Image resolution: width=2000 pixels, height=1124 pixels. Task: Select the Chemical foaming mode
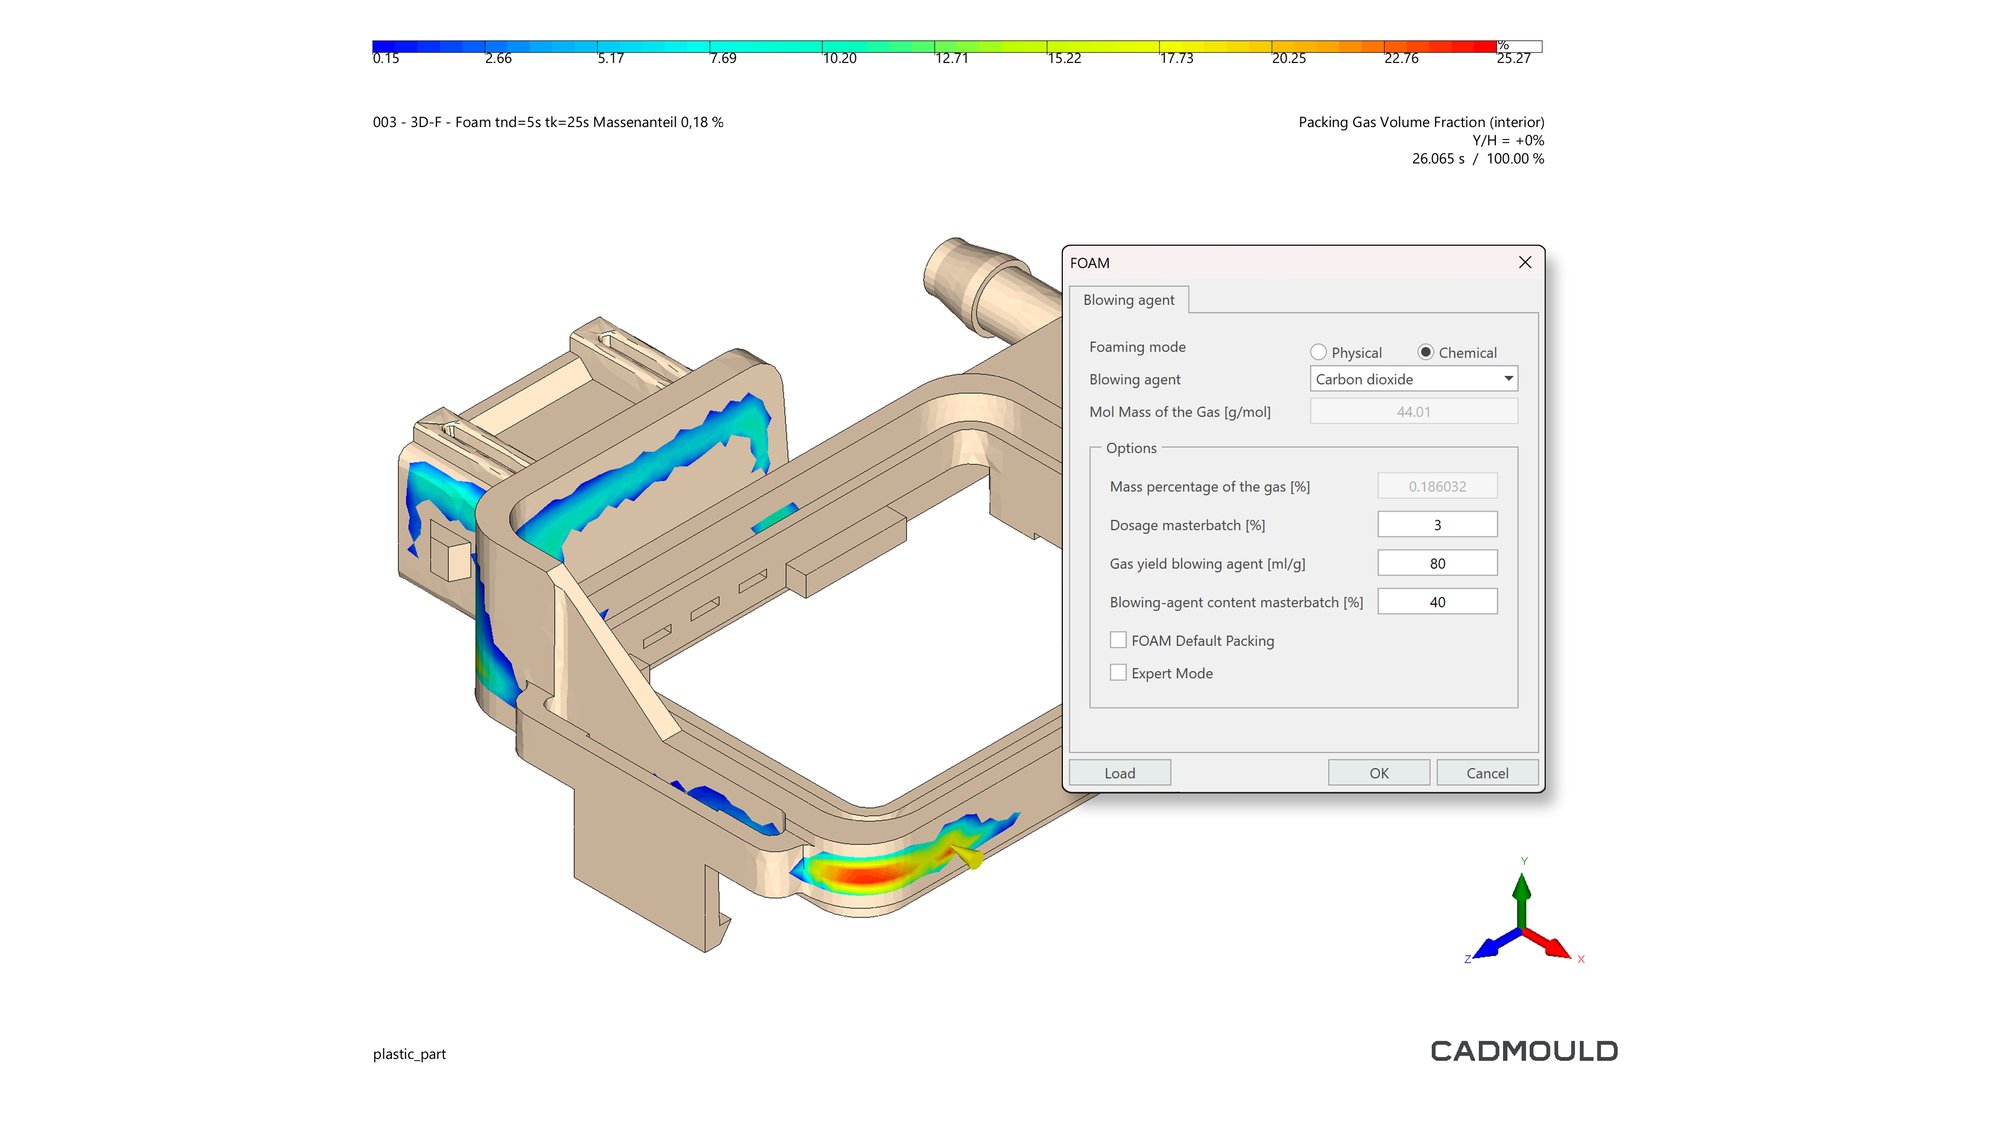point(1426,352)
